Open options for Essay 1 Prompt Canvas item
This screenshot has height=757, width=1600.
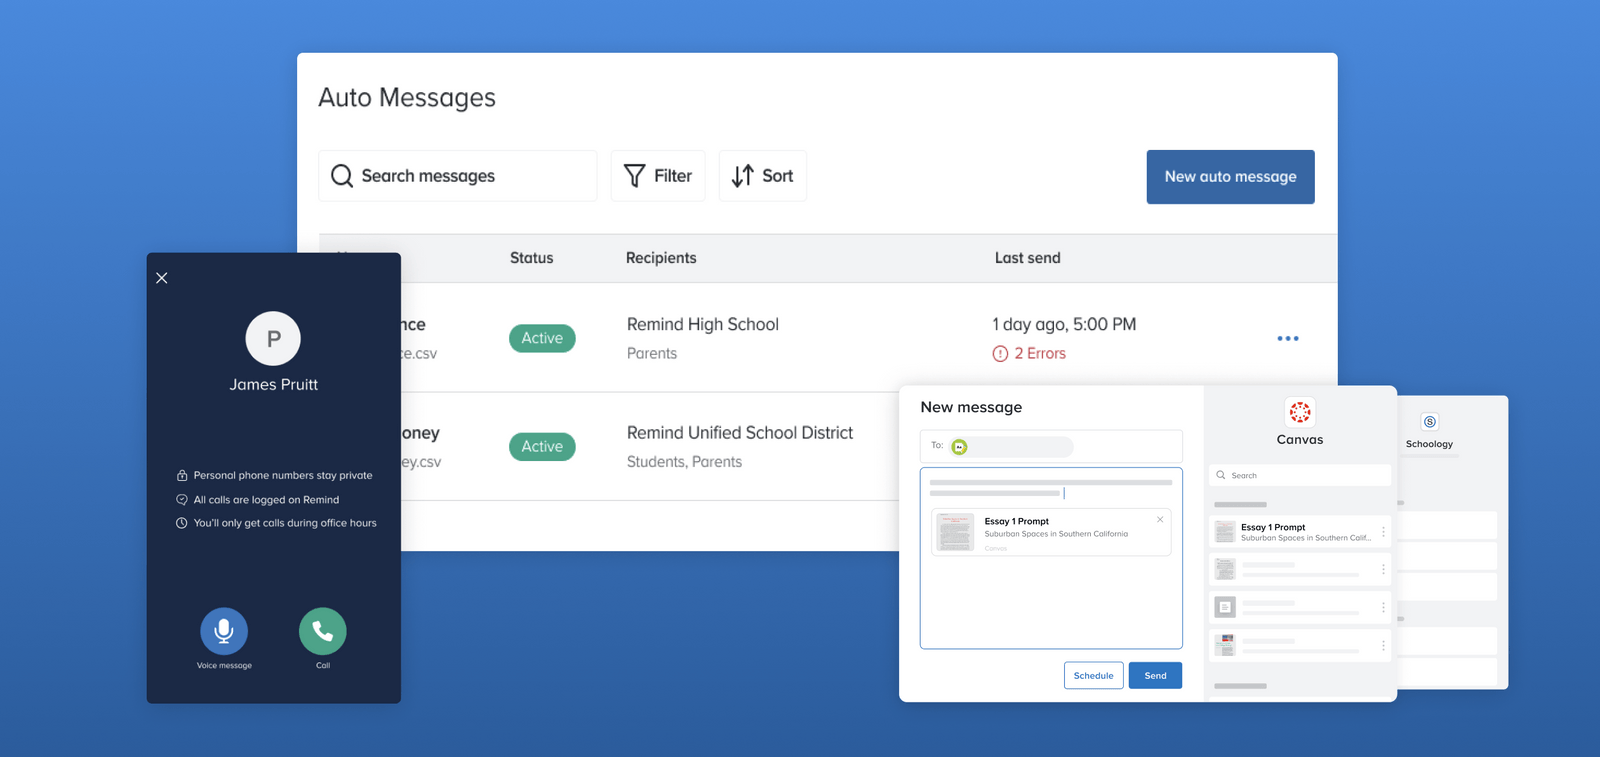pyautogui.click(x=1383, y=532)
